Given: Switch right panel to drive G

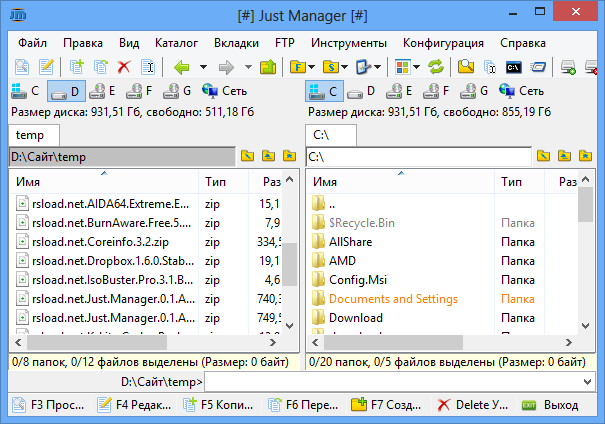Looking at the screenshot, I should (473, 91).
